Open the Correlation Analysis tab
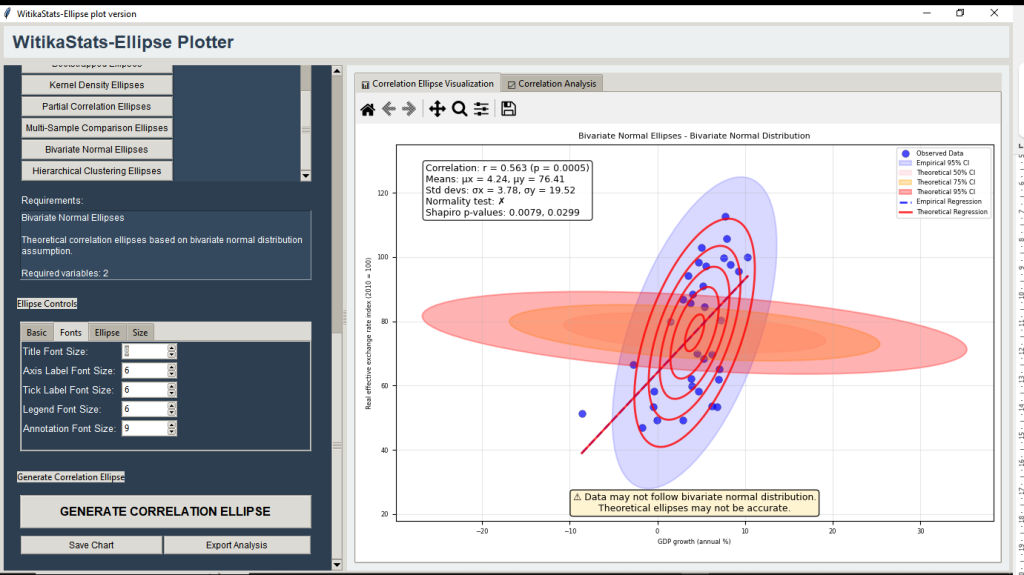The width and height of the screenshot is (1024, 575). pyautogui.click(x=552, y=84)
